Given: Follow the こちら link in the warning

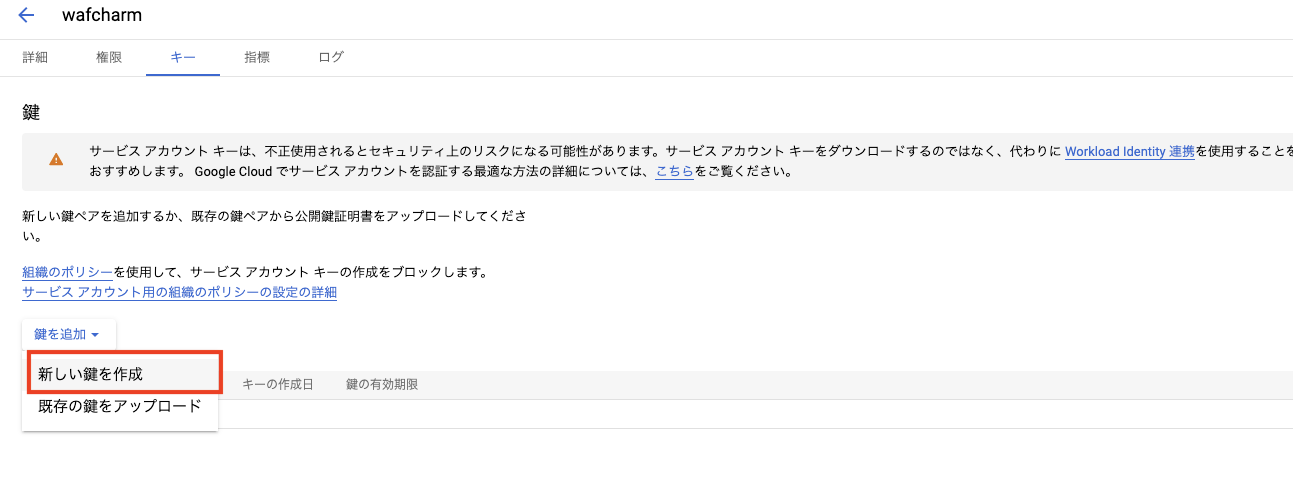Looking at the screenshot, I should (675, 171).
